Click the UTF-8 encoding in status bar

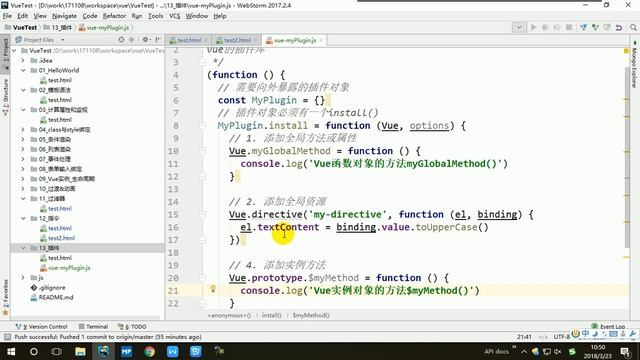point(562,337)
